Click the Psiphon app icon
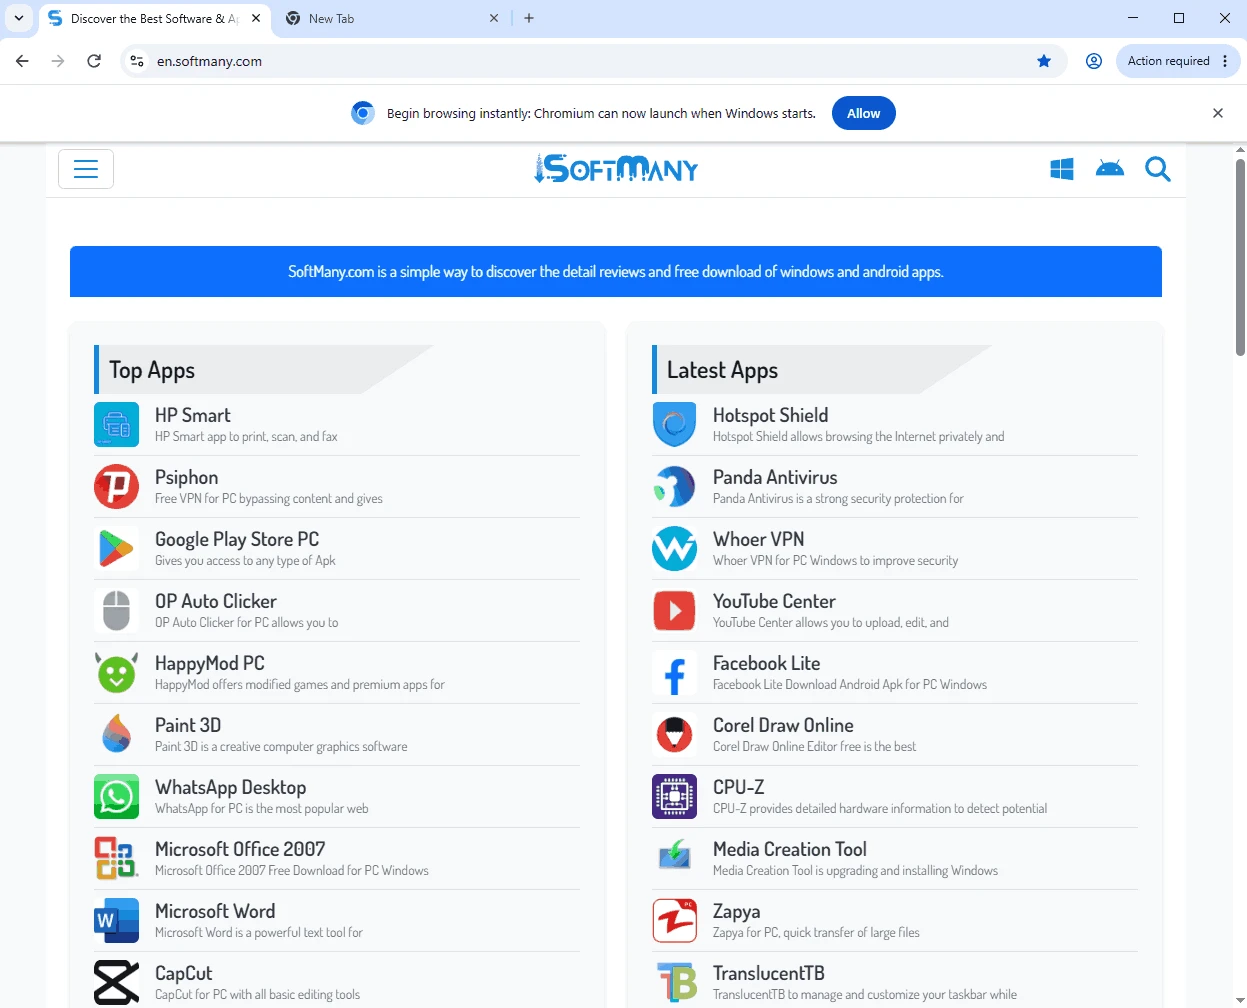 tap(117, 487)
